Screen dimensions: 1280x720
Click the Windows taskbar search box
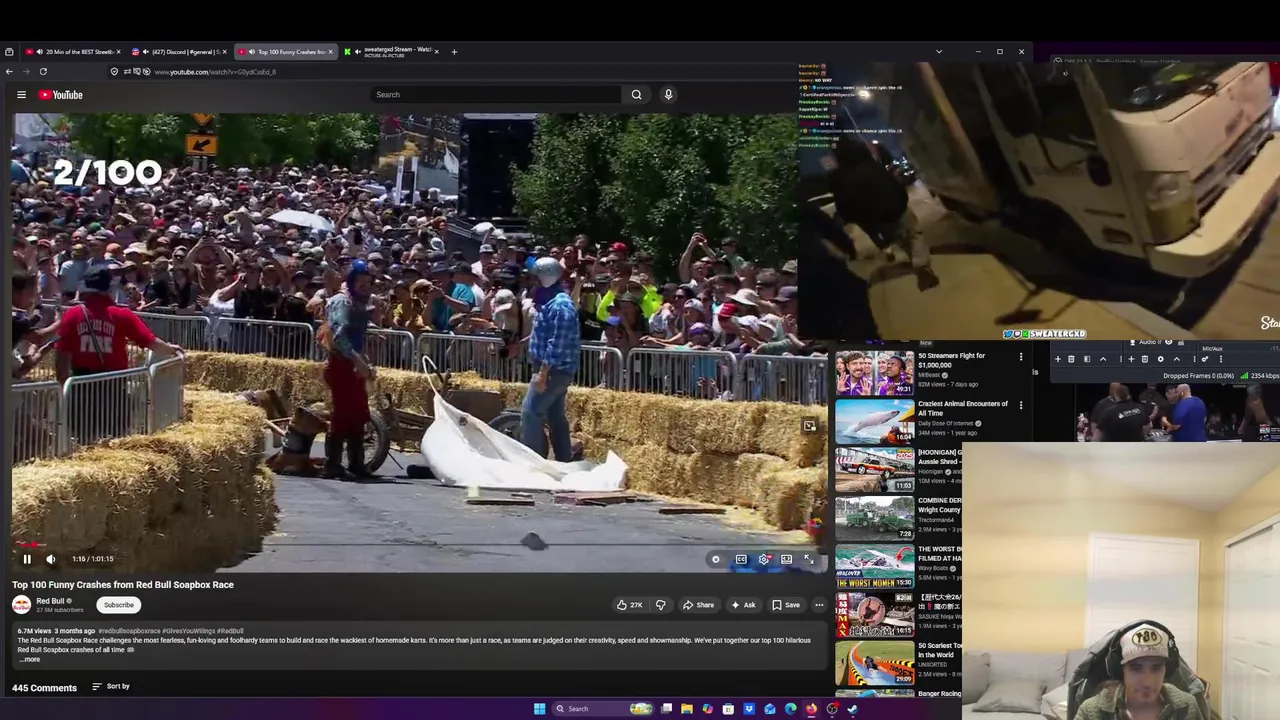pos(603,709)
